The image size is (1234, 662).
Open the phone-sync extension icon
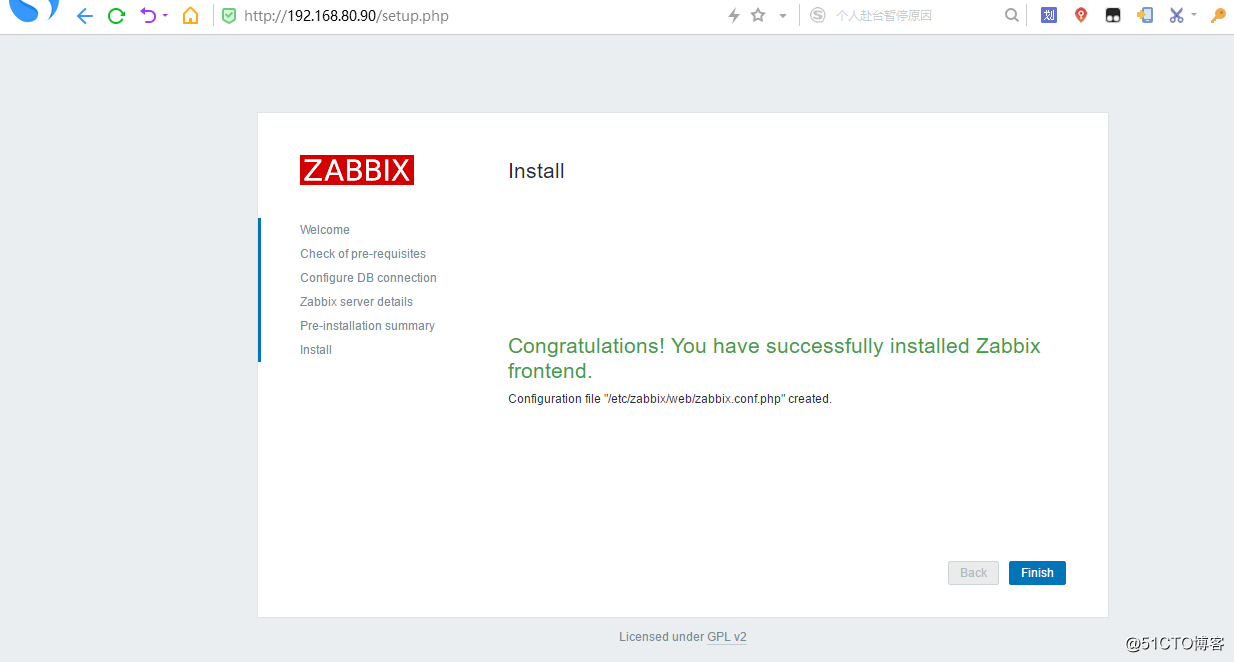(1145, 15)
